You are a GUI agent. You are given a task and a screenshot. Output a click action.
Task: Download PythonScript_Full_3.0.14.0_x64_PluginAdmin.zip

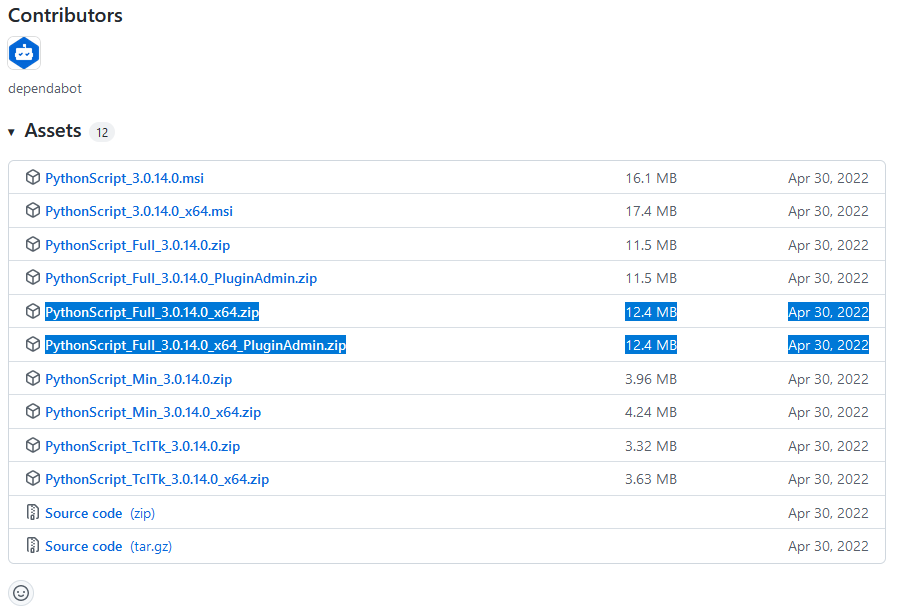click(x=195, y=345)
